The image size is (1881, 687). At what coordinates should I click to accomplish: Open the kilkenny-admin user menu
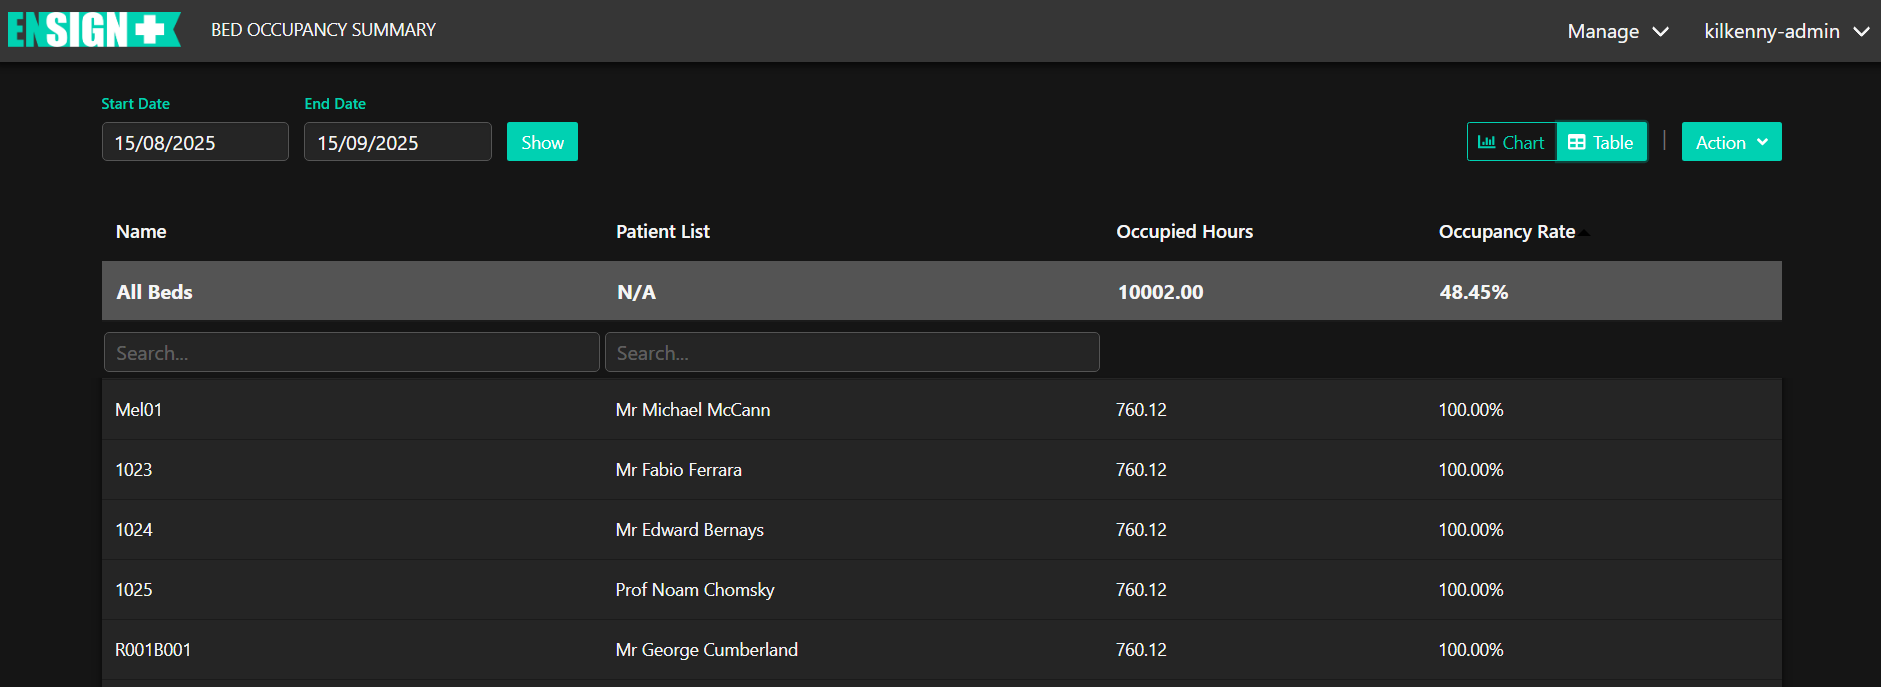tap(1786, 32)
